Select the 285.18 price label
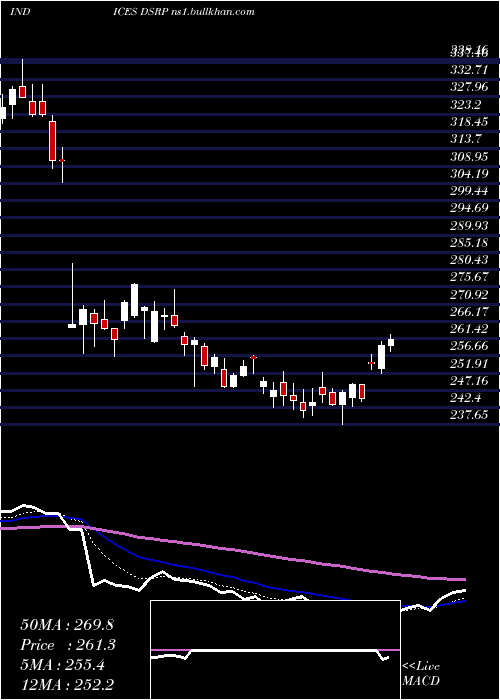The width and height of the screenshot is (500, 700). (470, 243)
